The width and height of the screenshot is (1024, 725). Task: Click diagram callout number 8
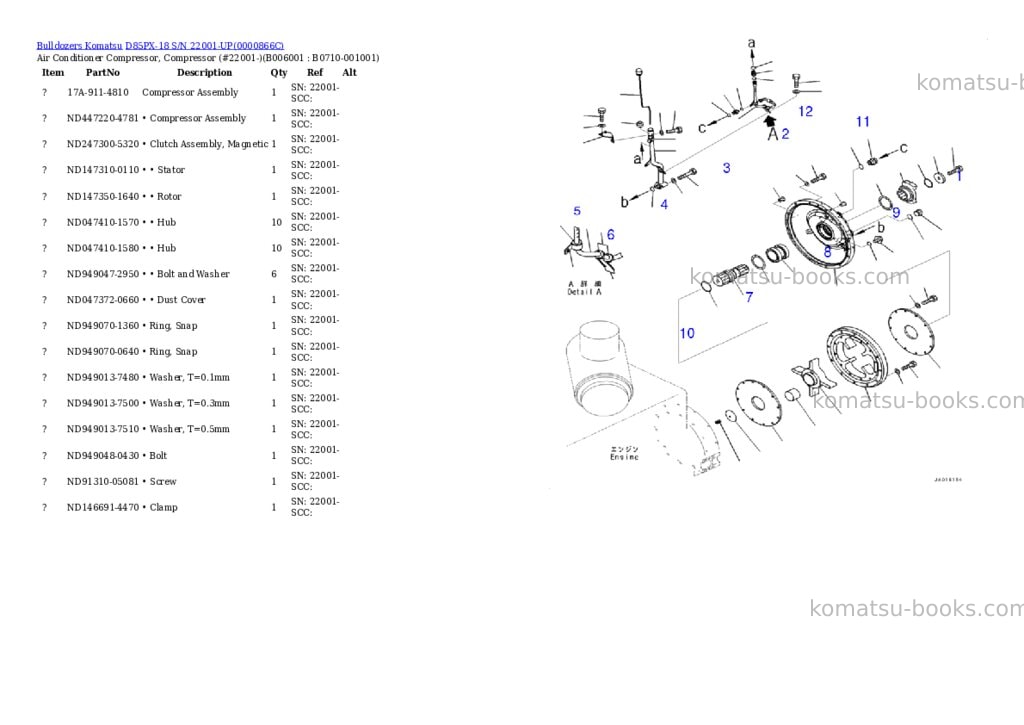click(827, 251)
